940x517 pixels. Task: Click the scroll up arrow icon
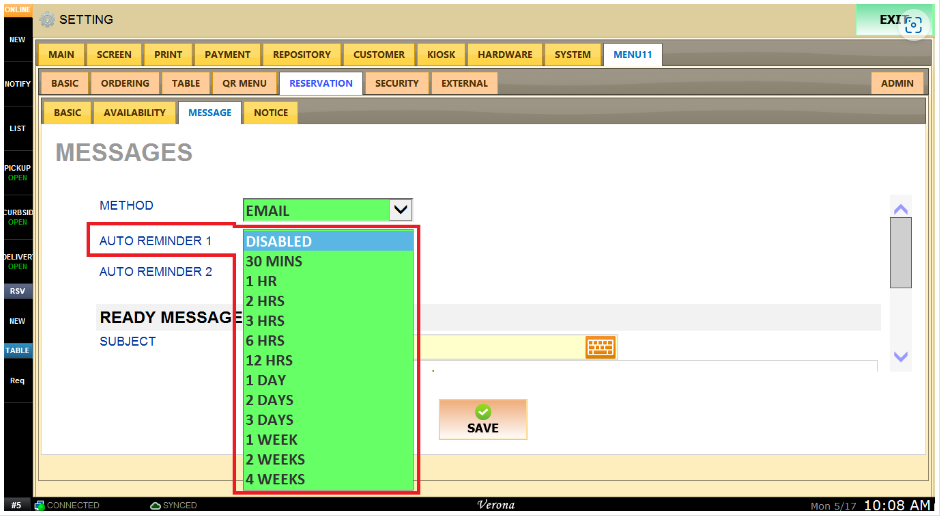tap(900, 208)
